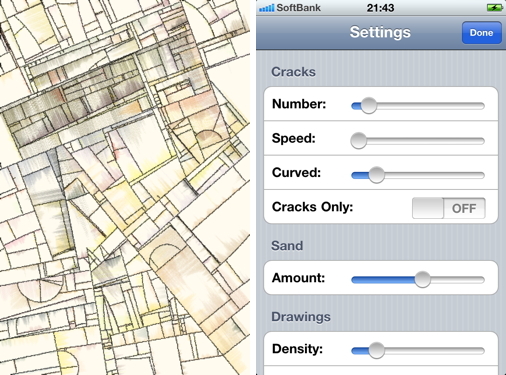Tap the Drawings section header
This screenshot has width=506, height=375.
pyautogui.click(x=301, y=317)
